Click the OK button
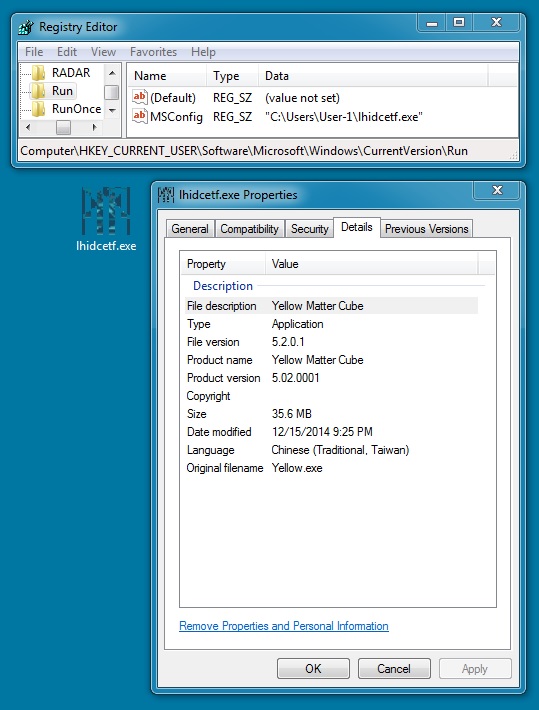 pos(313,668)
